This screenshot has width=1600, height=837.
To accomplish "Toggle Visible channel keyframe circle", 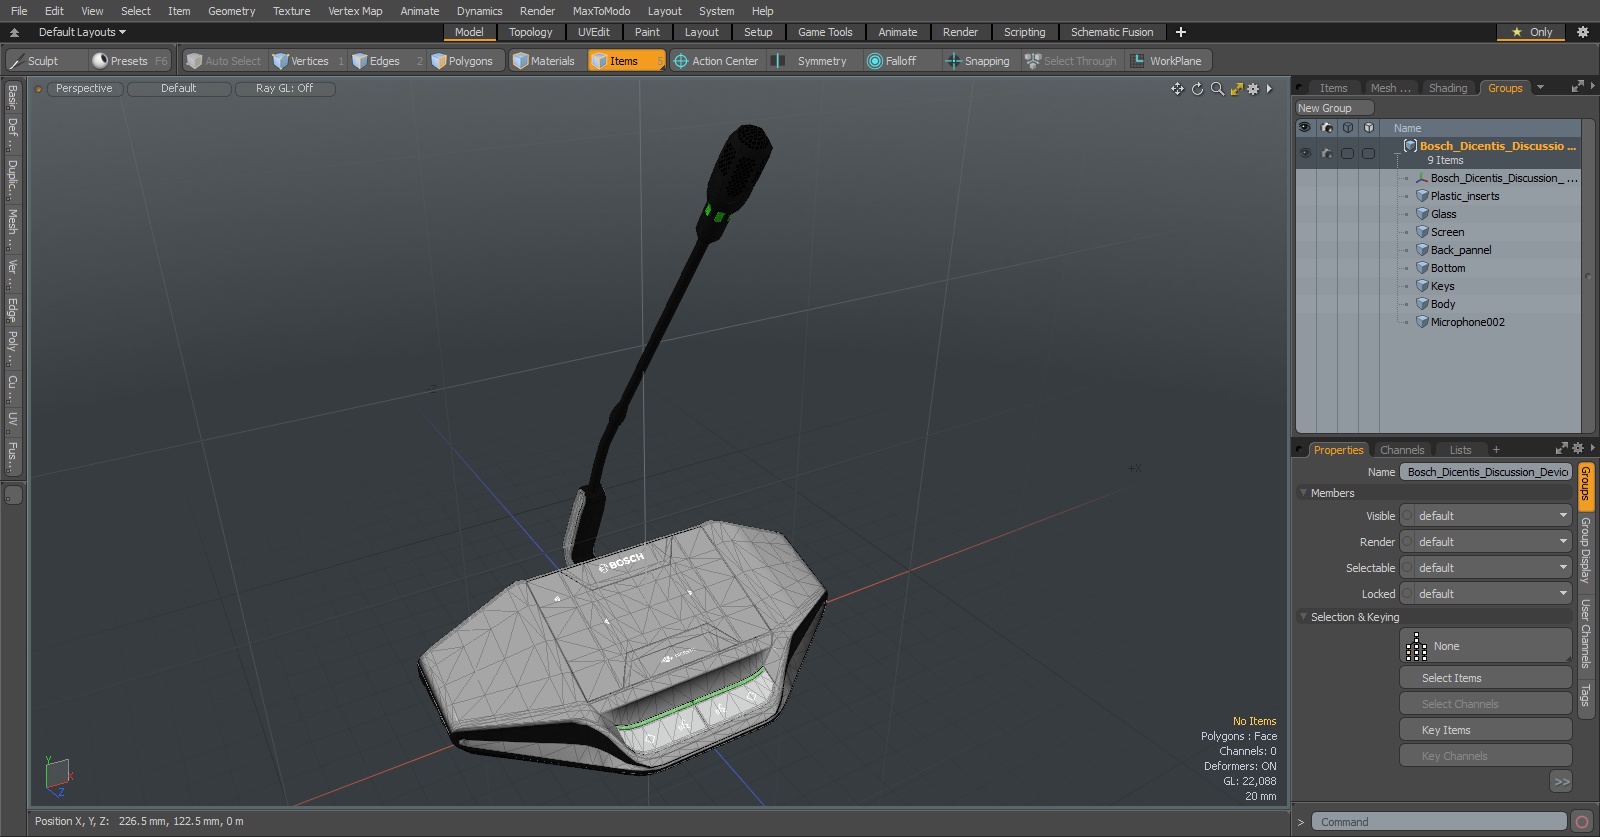I will coord(1408,516).
